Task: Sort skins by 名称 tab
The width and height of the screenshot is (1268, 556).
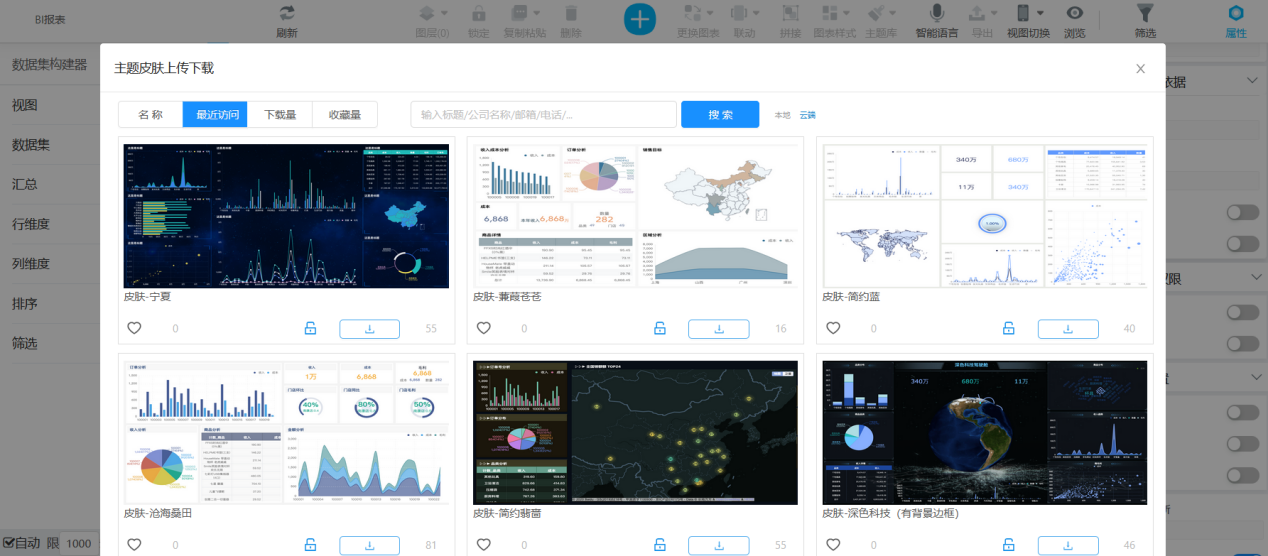Action: click(x=150, y=114)
